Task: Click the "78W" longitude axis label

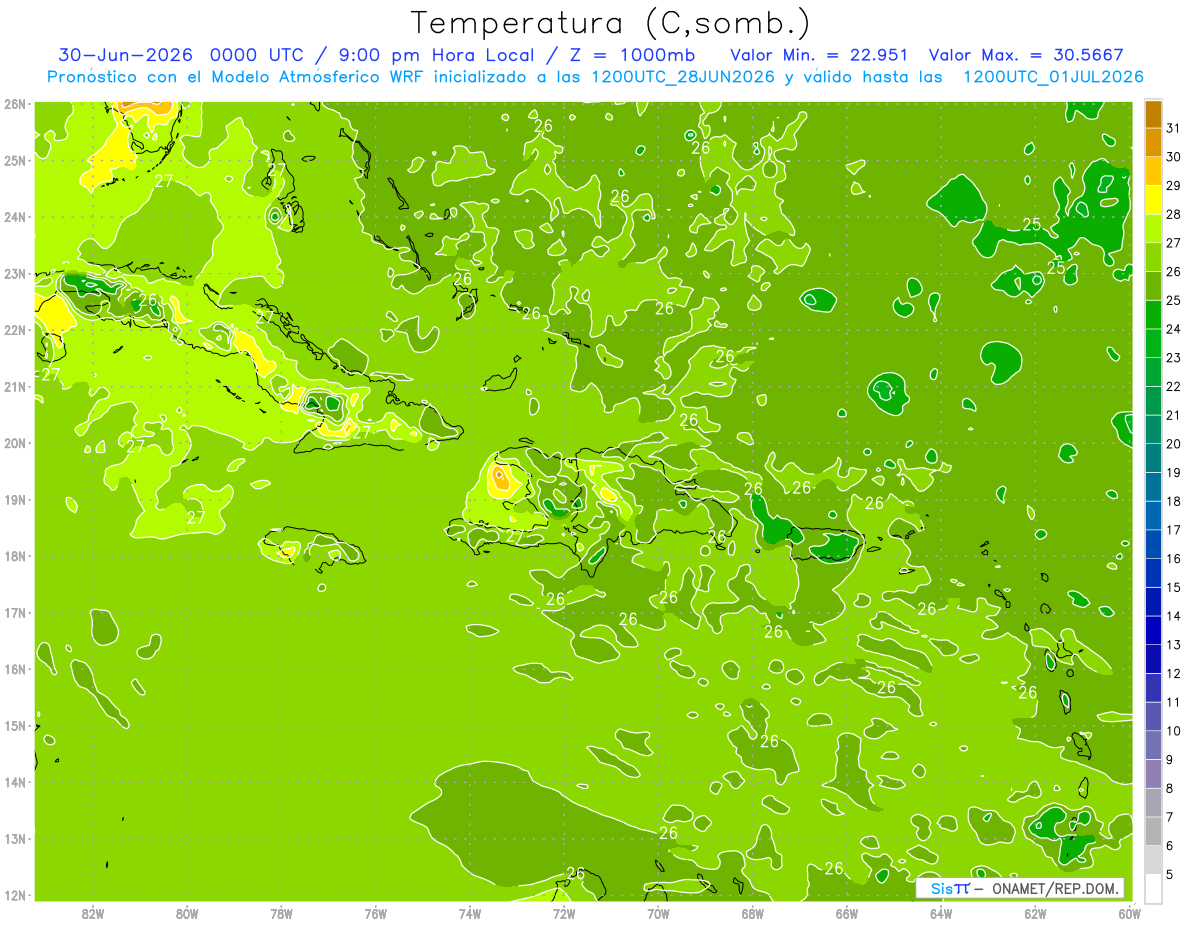Action: (281, 913)
